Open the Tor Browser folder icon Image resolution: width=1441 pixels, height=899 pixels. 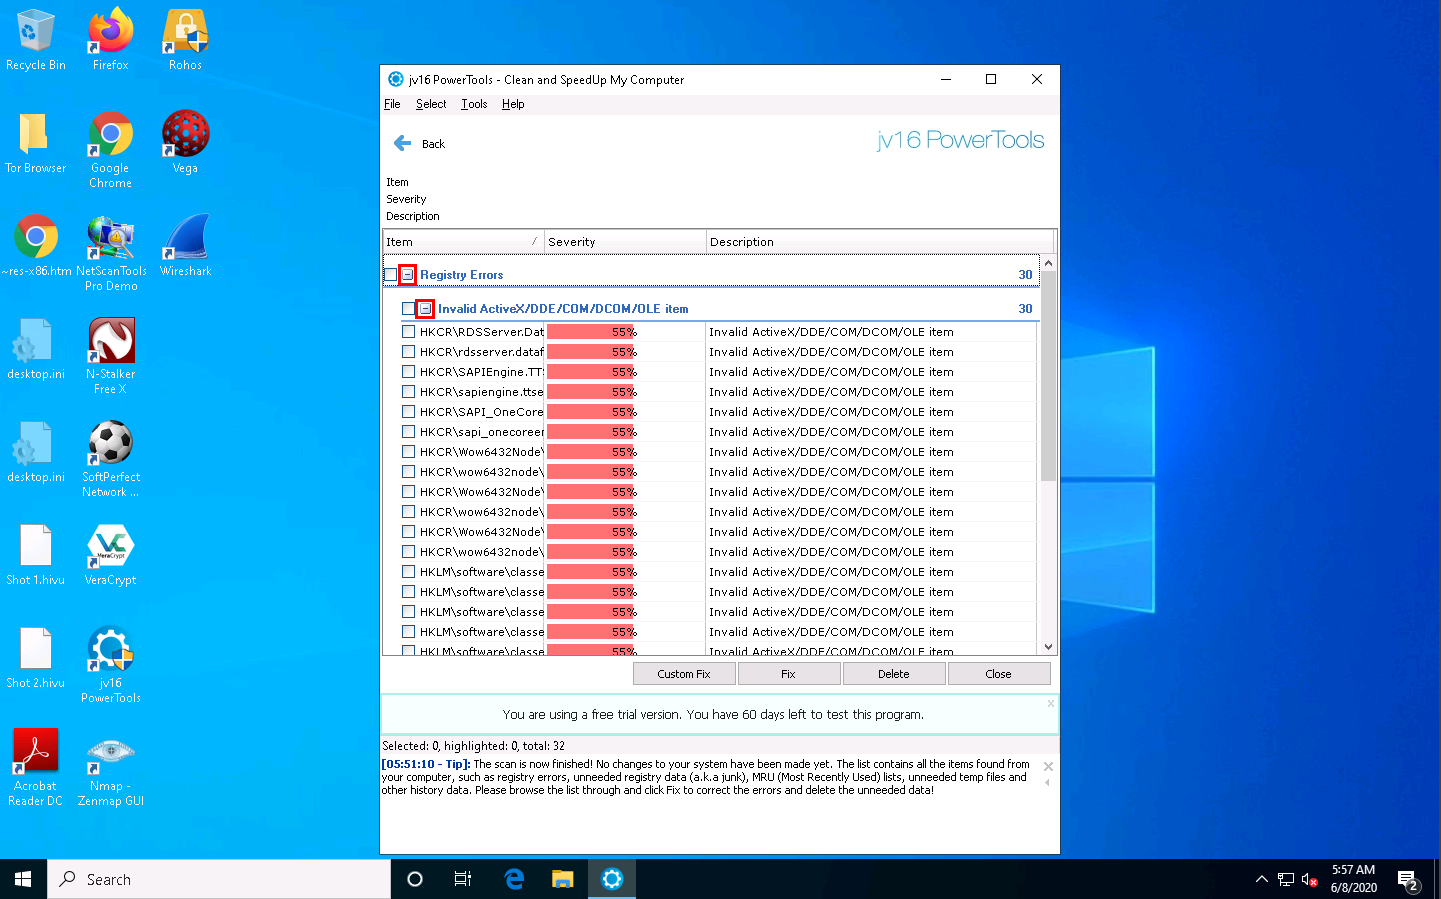36,143
